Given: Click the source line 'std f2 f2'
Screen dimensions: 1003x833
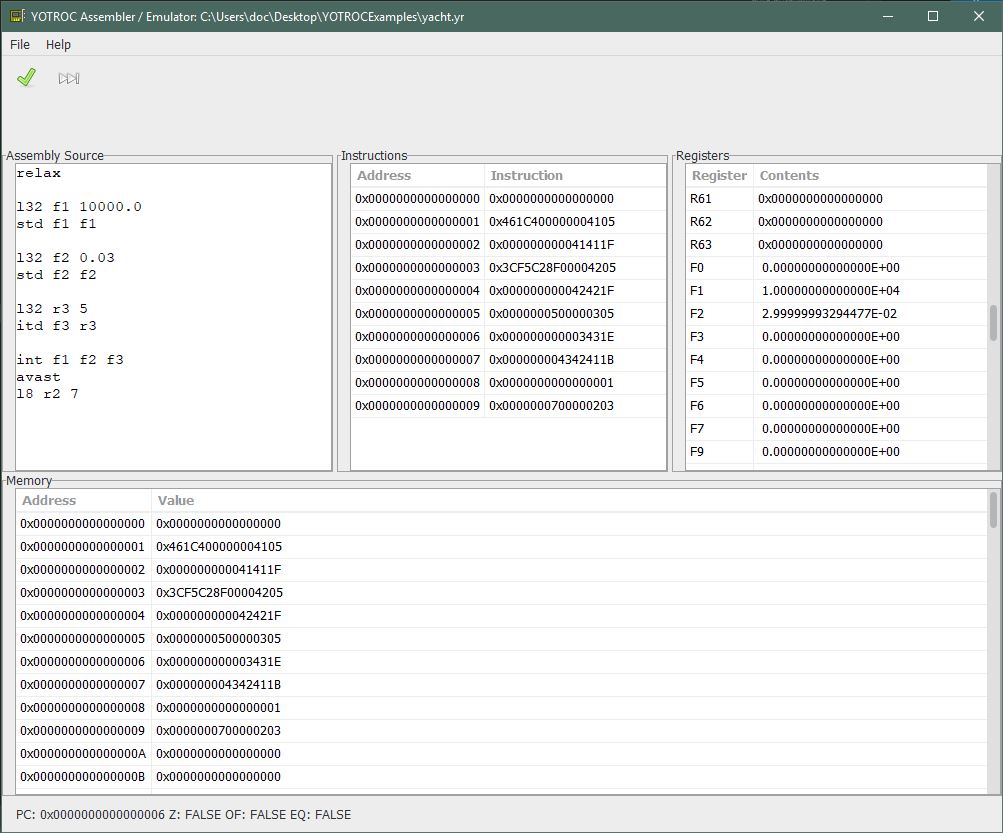Looking at the screenshot, I should [x=56, y=275].
